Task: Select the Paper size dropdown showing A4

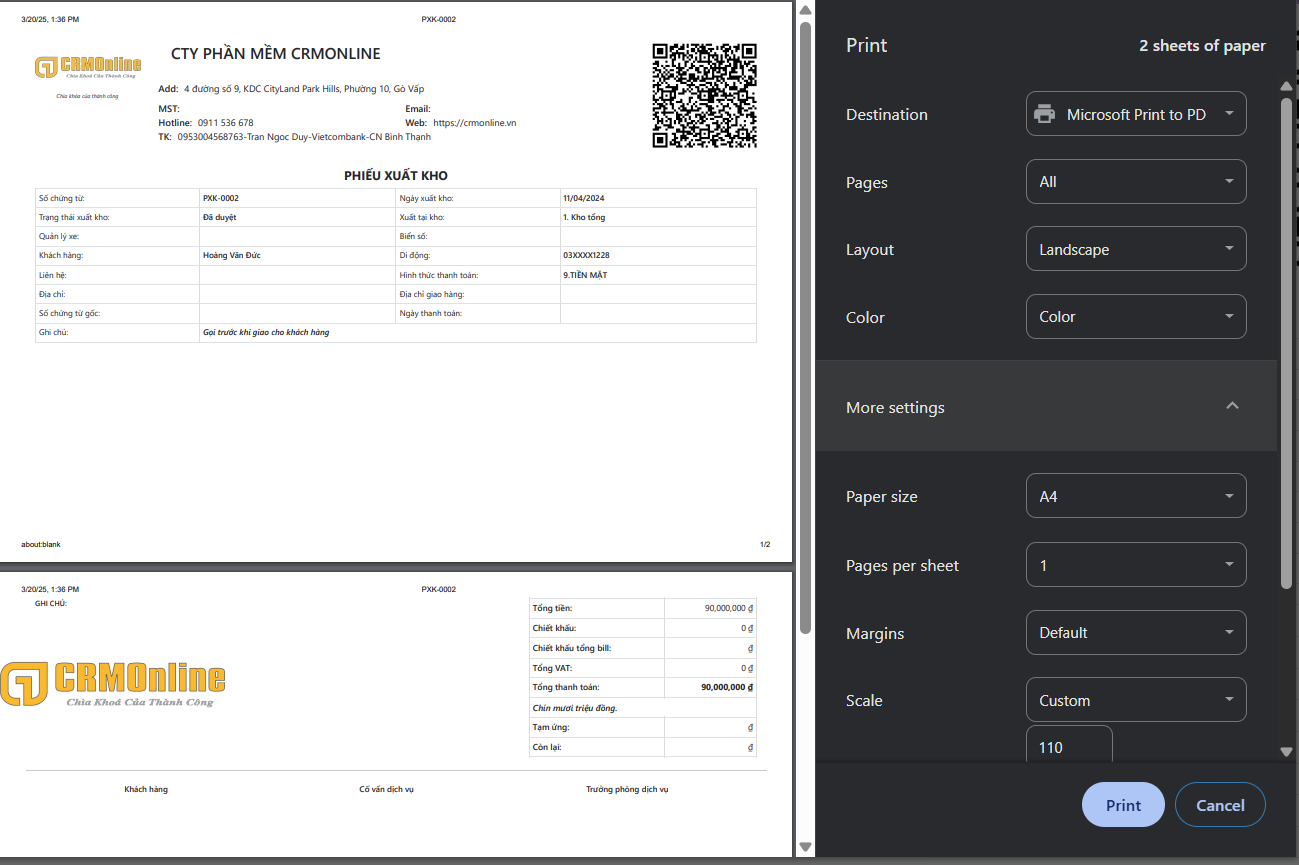Action: click(x=1136, y=496)
